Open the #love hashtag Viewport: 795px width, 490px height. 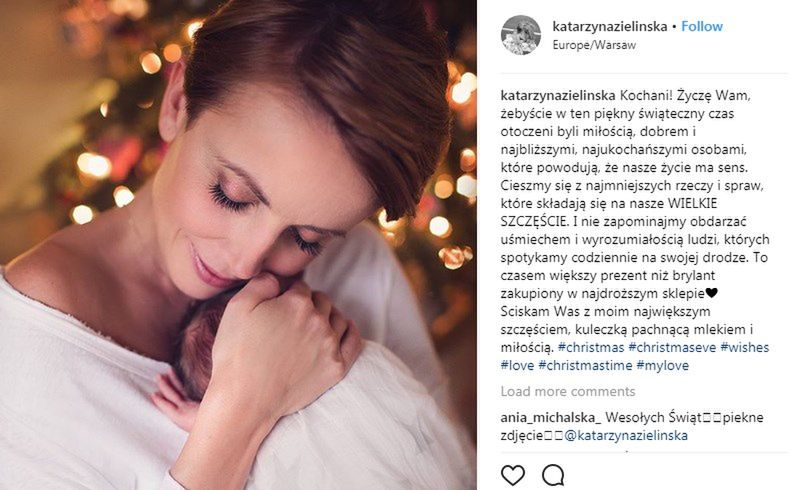517,365
